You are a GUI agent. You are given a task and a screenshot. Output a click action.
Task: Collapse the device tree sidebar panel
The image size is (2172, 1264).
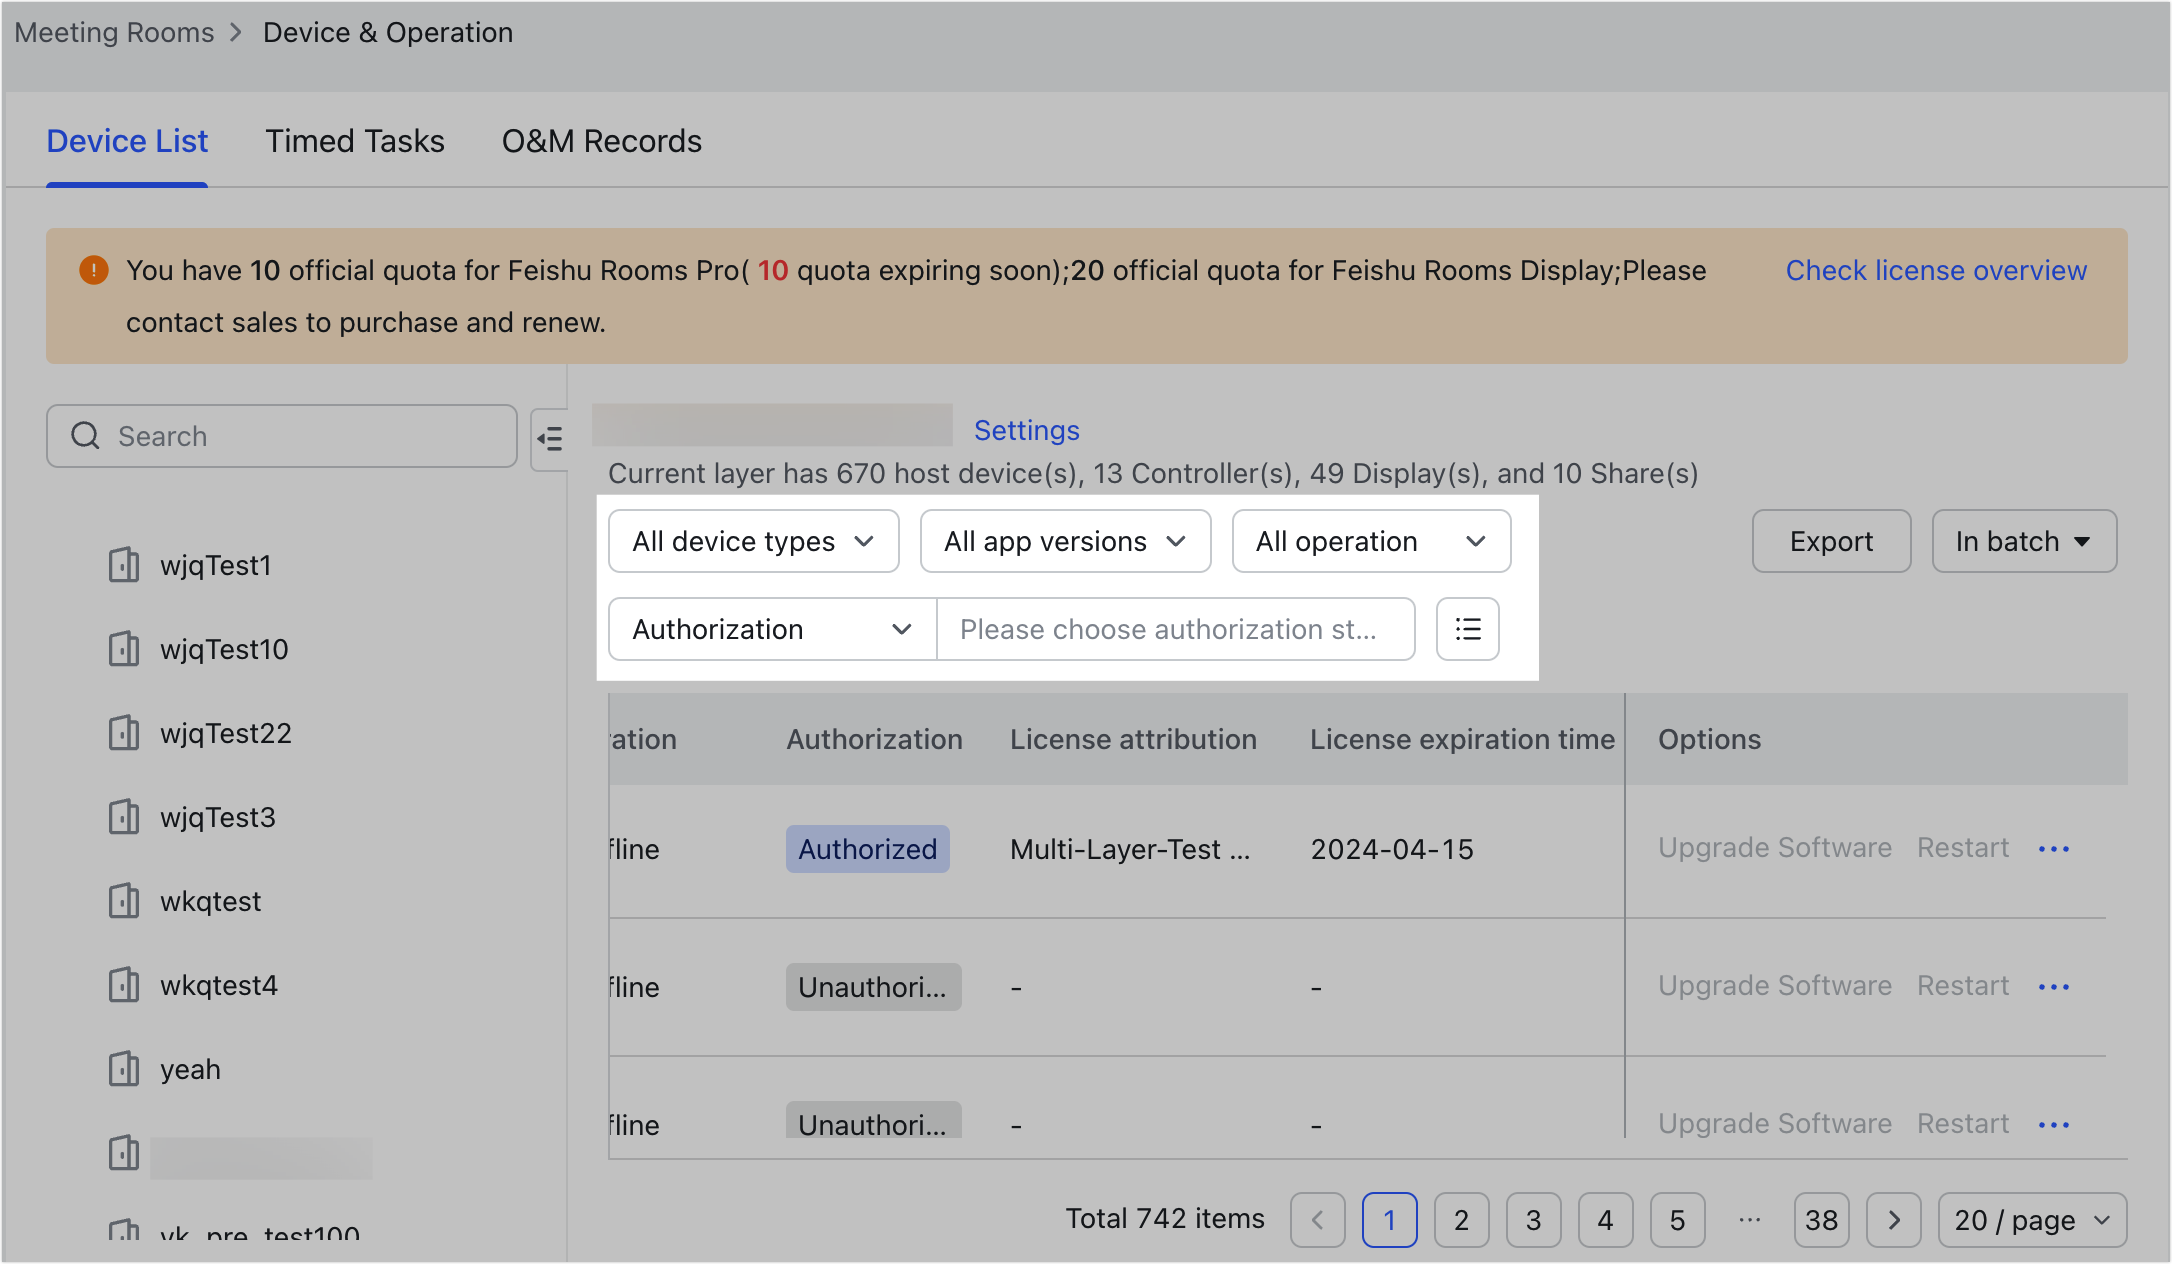click(x=549, y=438)
